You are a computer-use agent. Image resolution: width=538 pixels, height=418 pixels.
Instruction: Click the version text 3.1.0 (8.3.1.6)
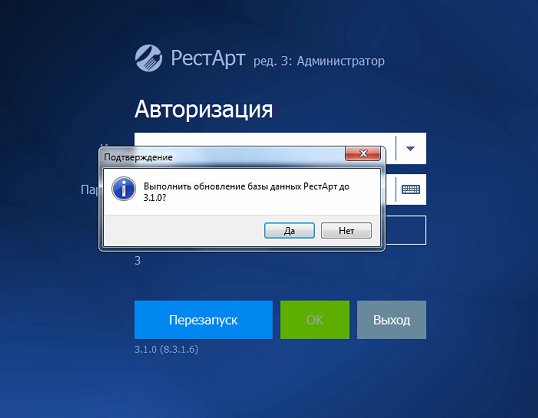(x=166, y=349)
